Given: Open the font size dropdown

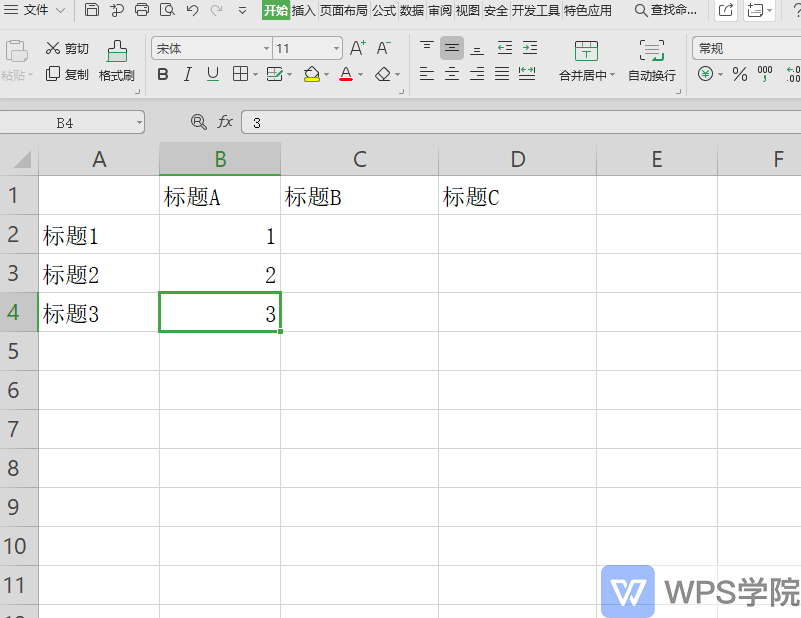Looking at the screenshot, I should click(336, 49).
